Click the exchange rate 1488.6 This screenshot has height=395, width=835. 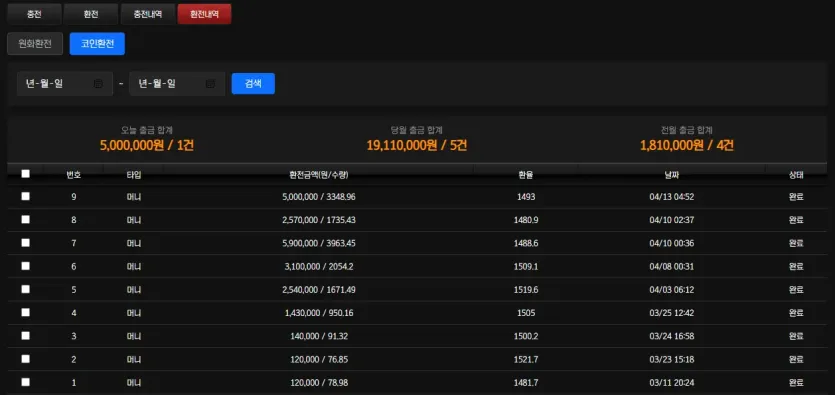point(526,243)
